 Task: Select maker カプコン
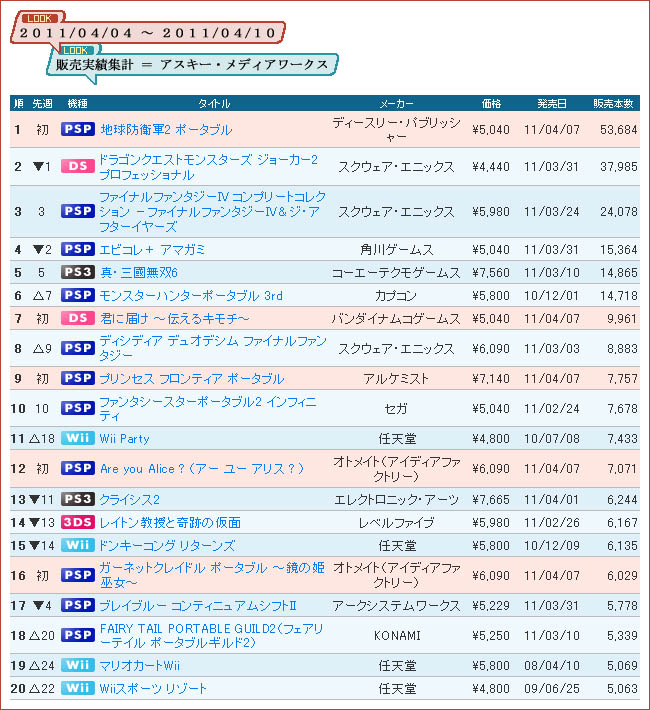pos(396,296)
